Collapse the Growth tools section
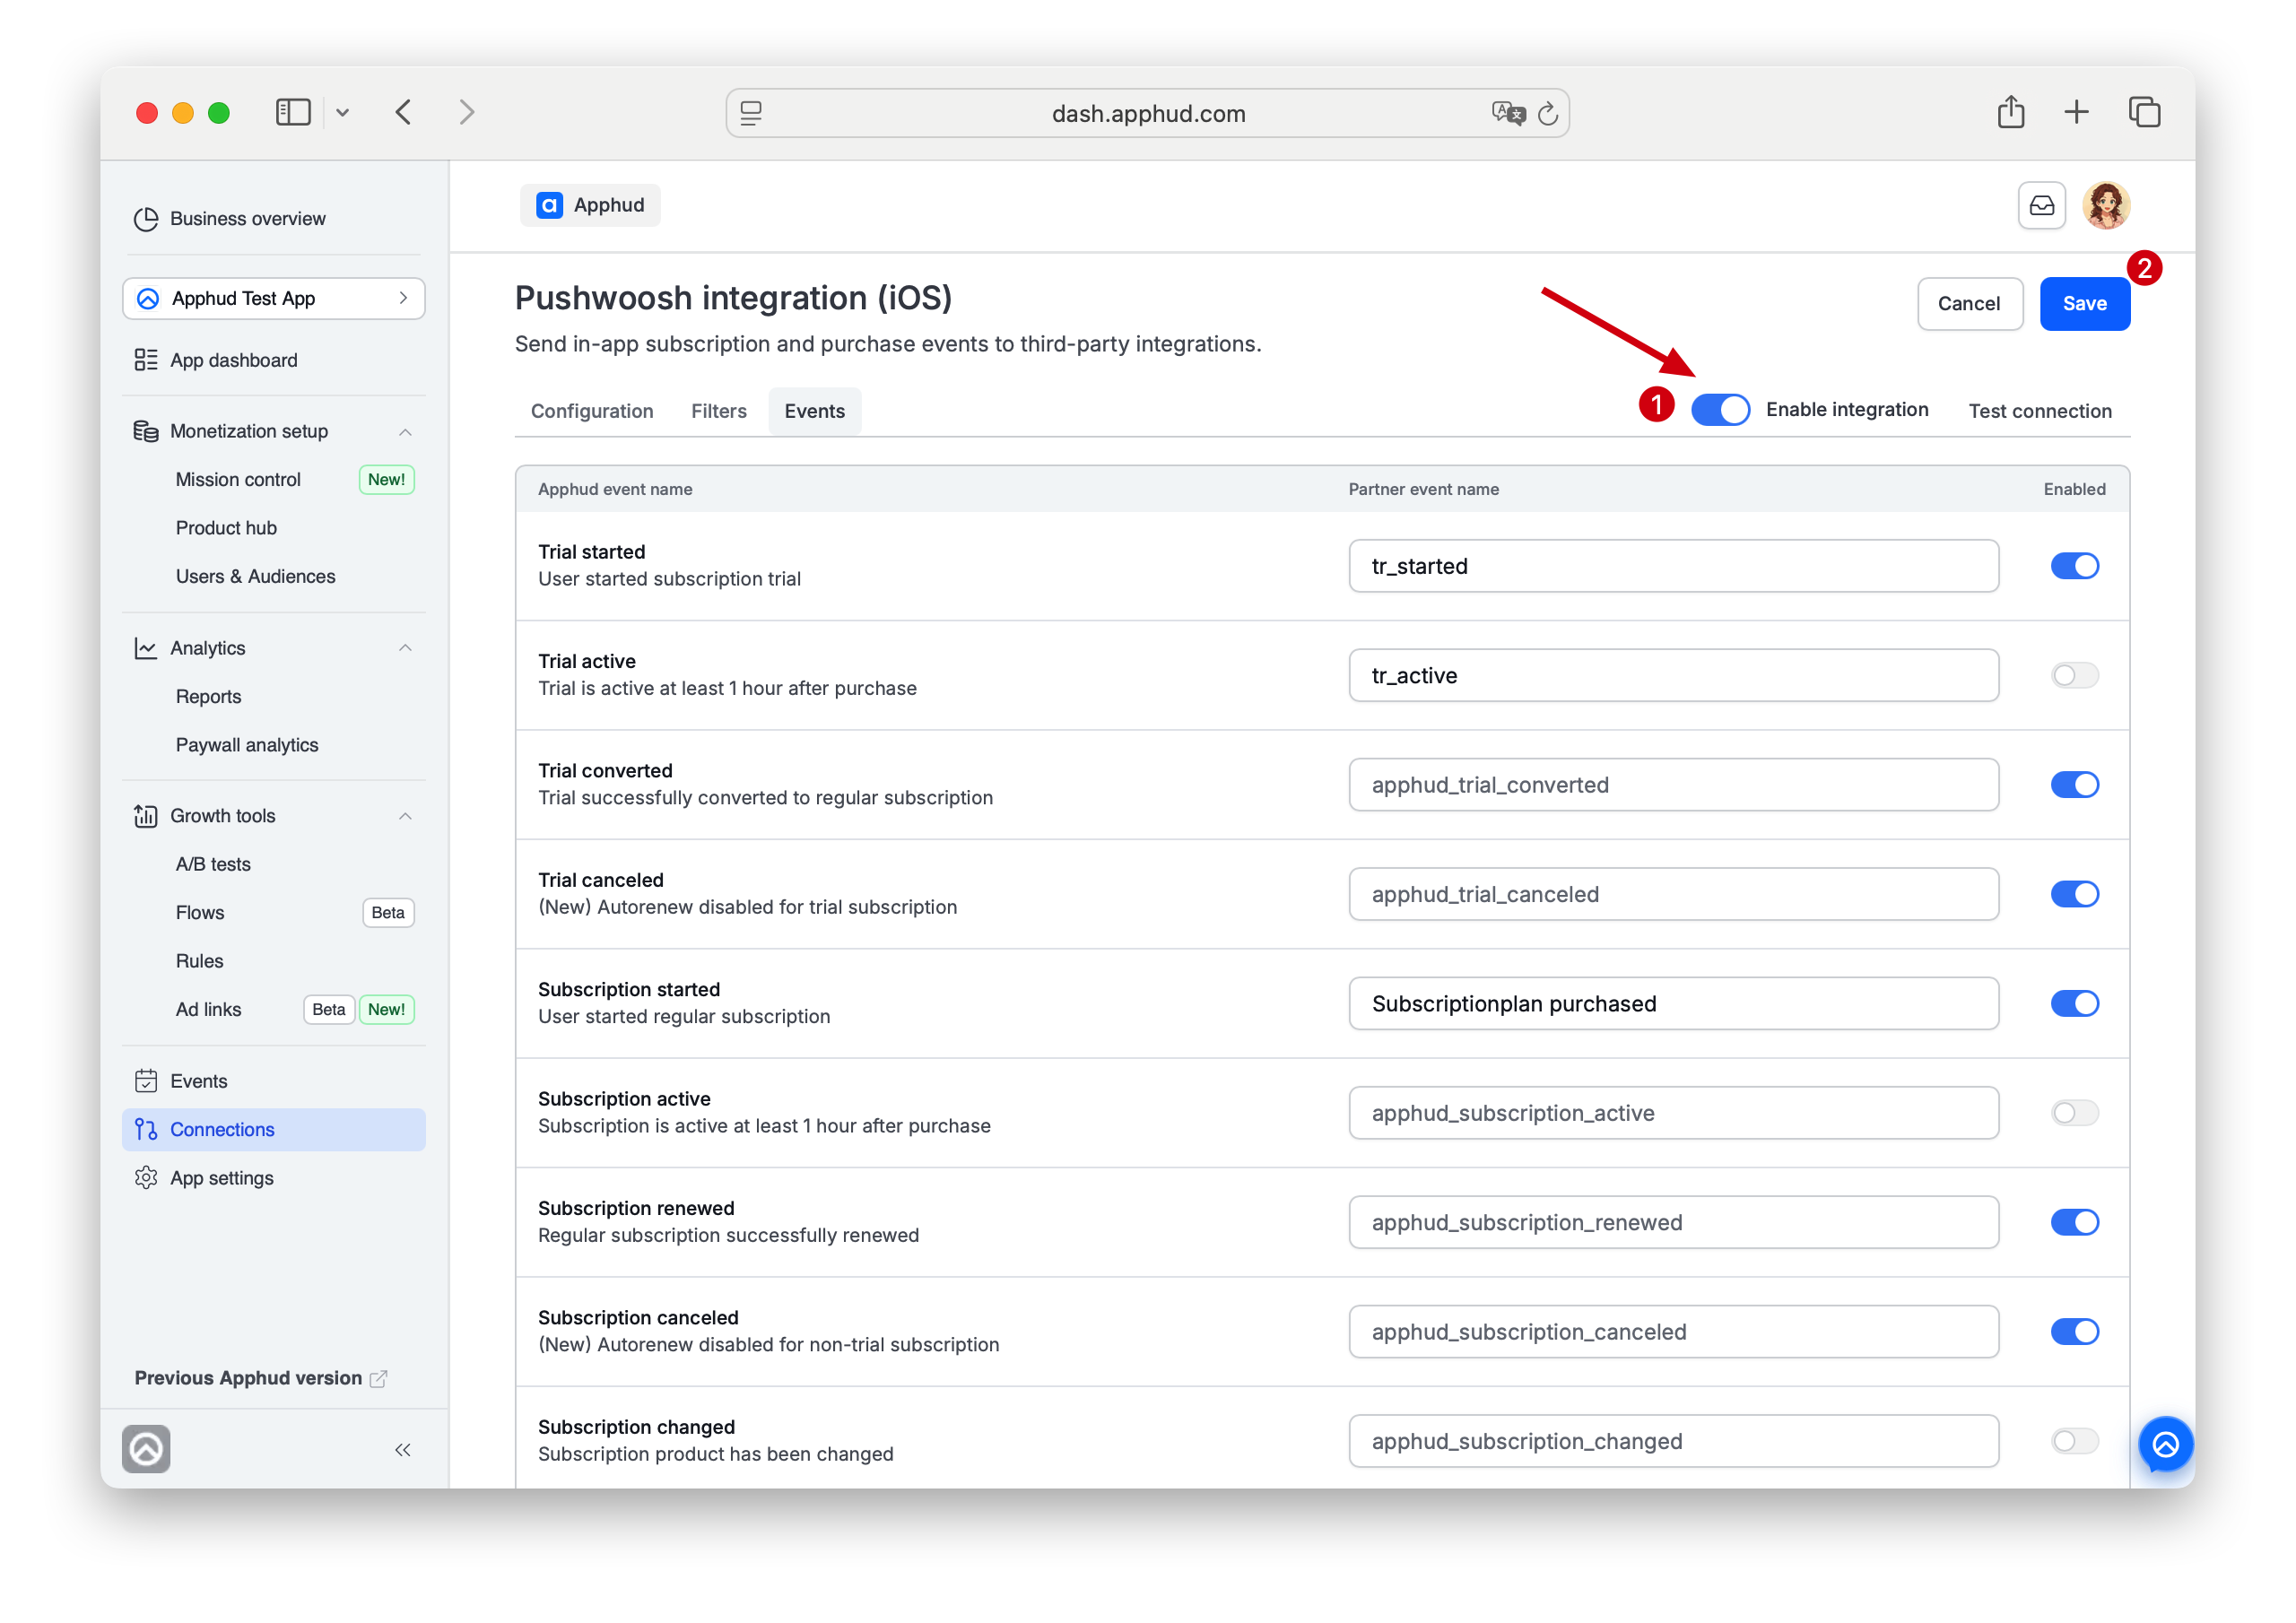 pyautogui.click(x=405, y=816)
